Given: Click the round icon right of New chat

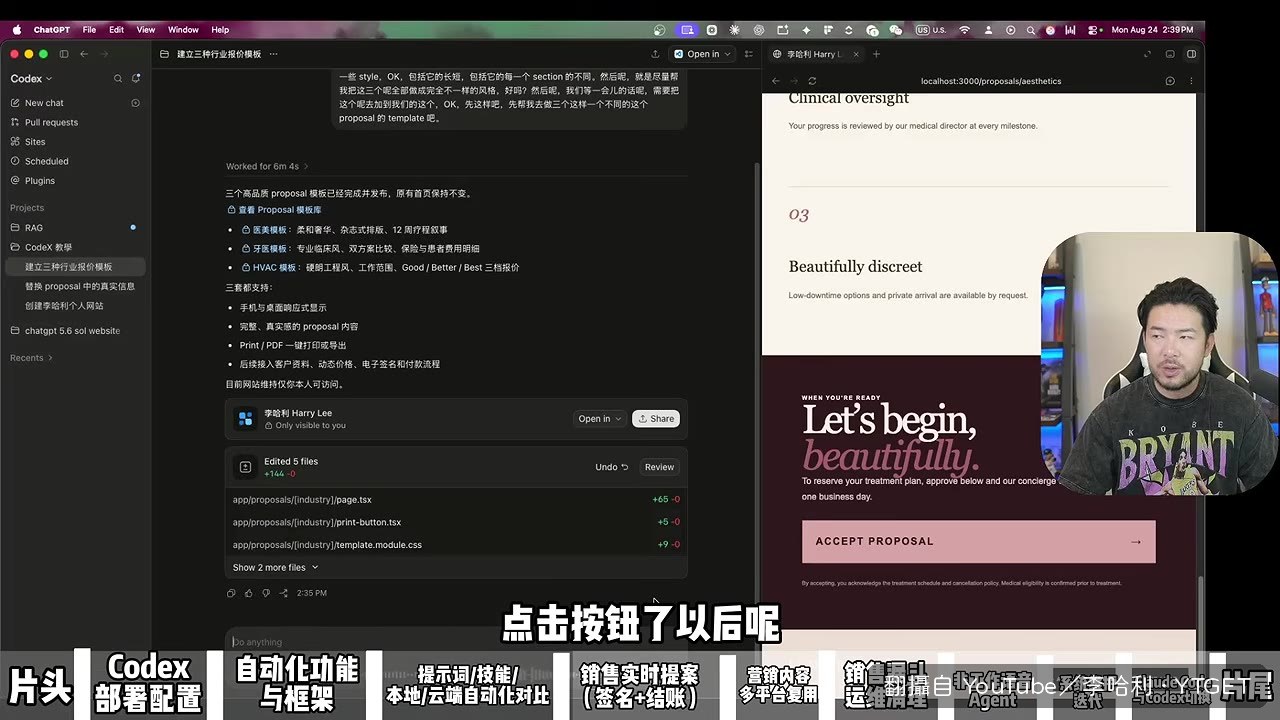Looking at the screenshot, I should [x=136, y=103].
